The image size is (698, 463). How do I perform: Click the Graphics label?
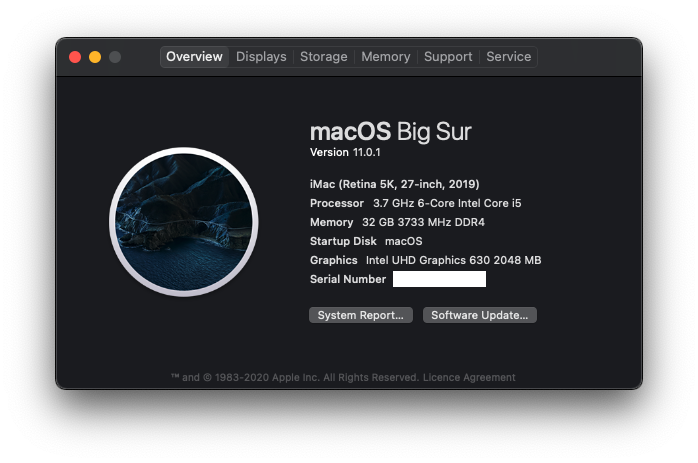tap(333, 260)
